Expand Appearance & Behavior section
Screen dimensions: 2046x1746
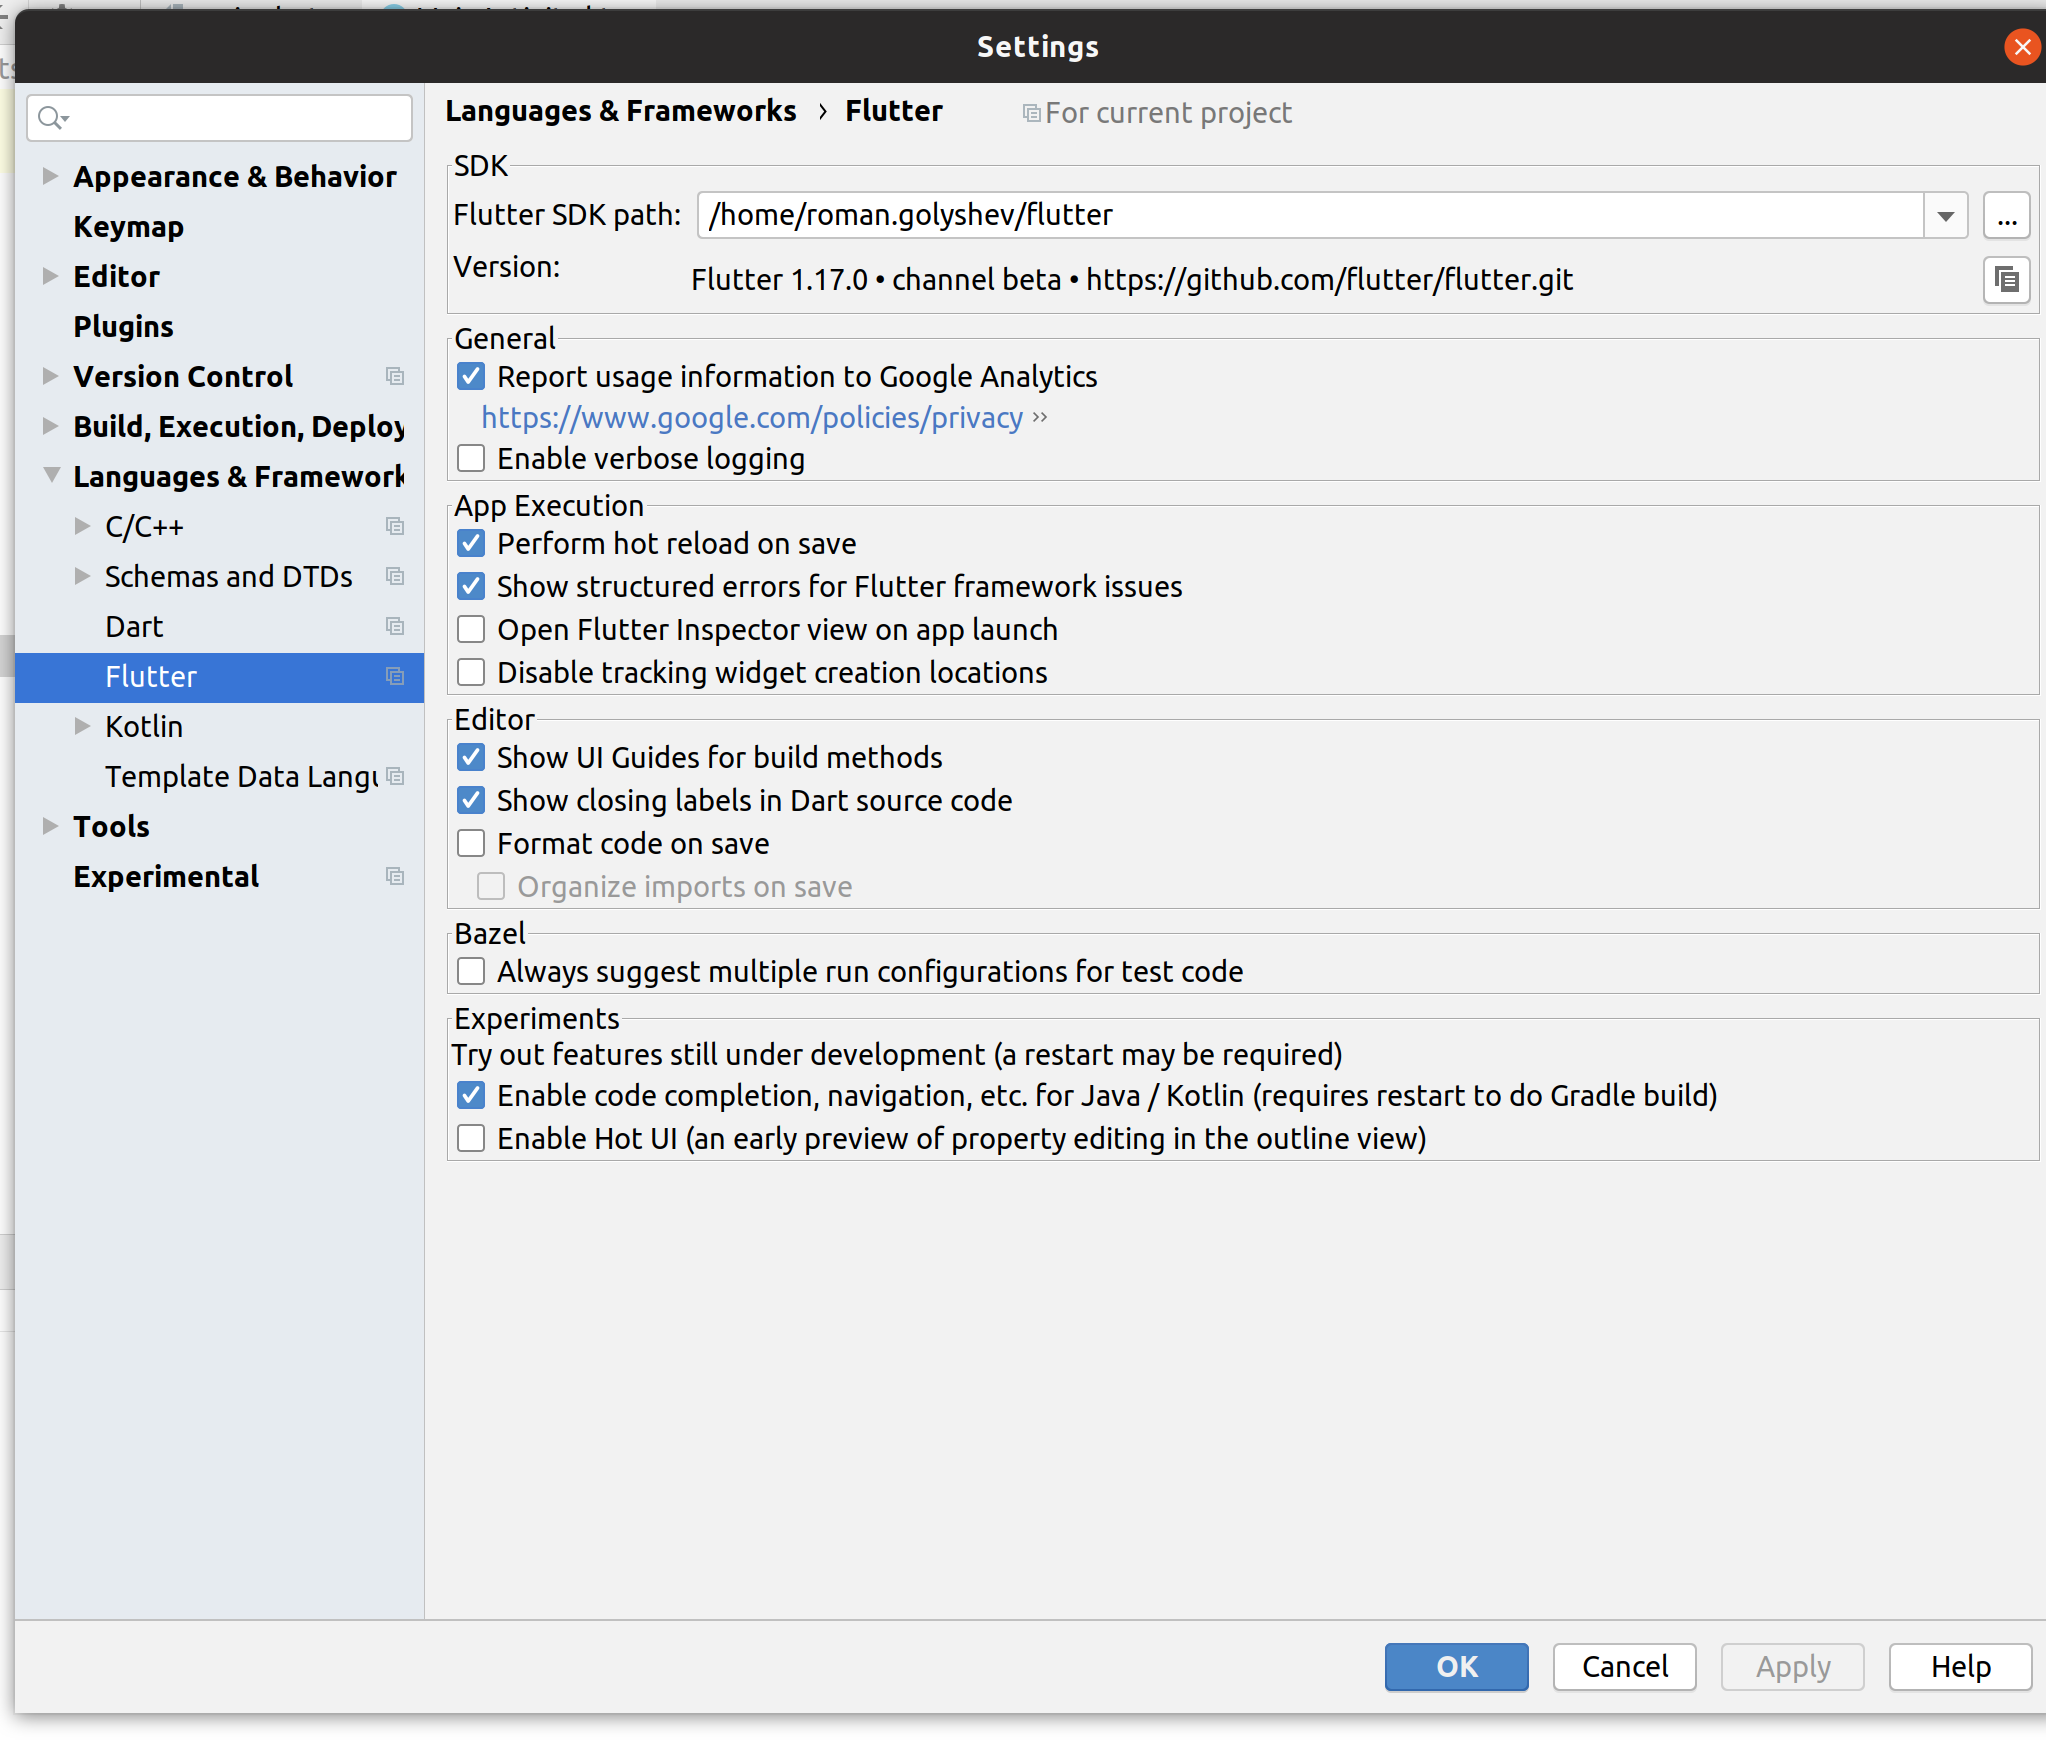tap(50, 176)
